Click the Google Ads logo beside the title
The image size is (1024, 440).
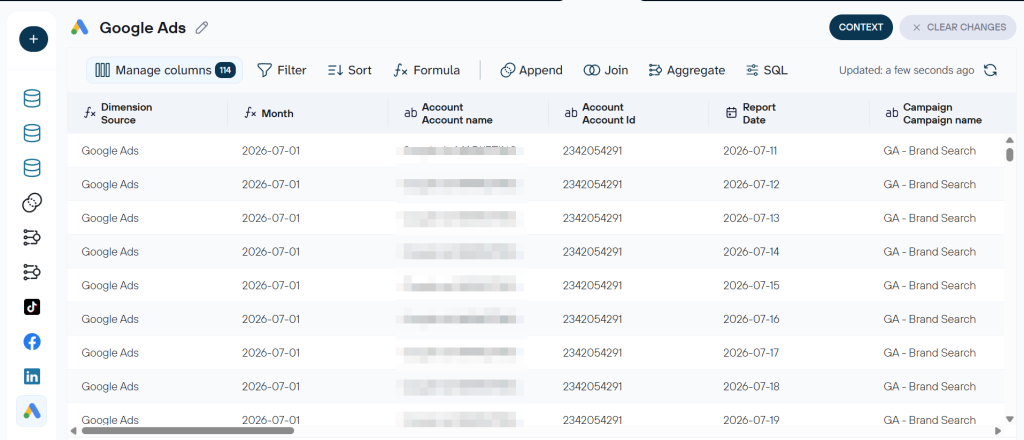tap(80, 27)
